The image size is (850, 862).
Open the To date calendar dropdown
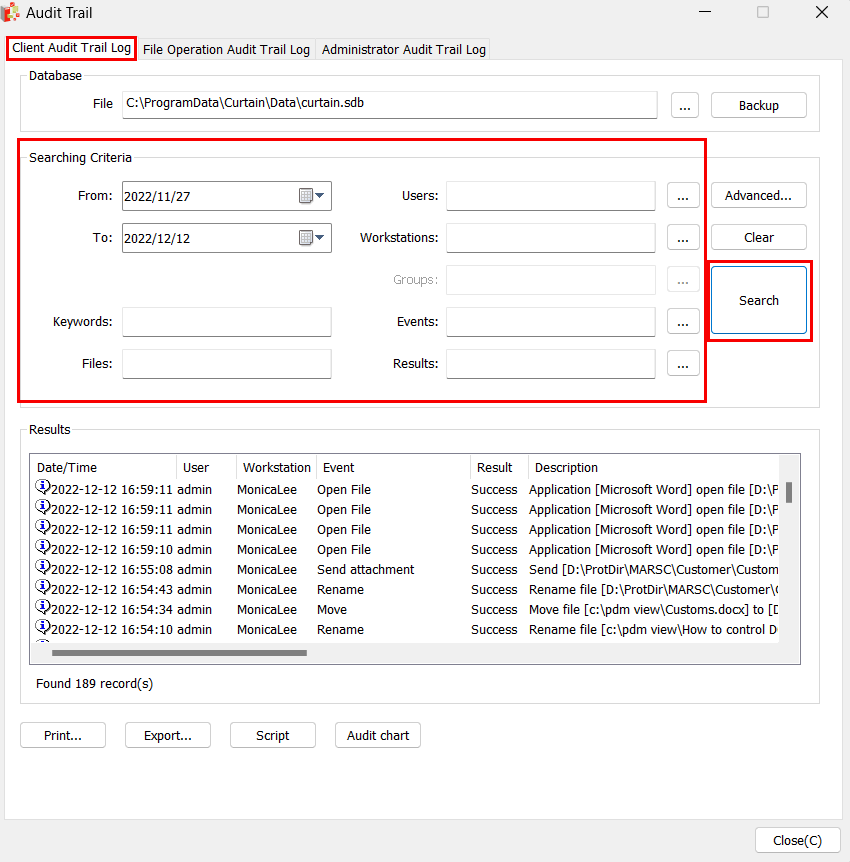[x=312, y=238]
